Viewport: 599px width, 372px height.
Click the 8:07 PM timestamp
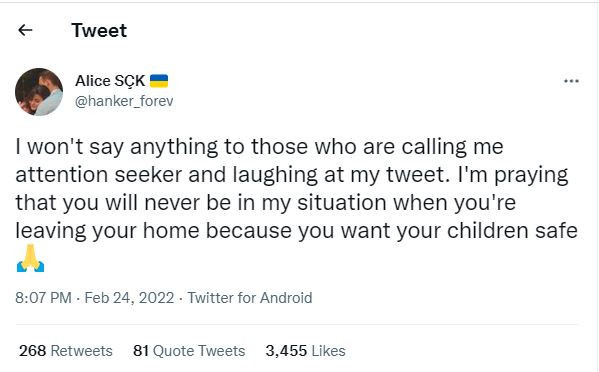pos(43,298)
